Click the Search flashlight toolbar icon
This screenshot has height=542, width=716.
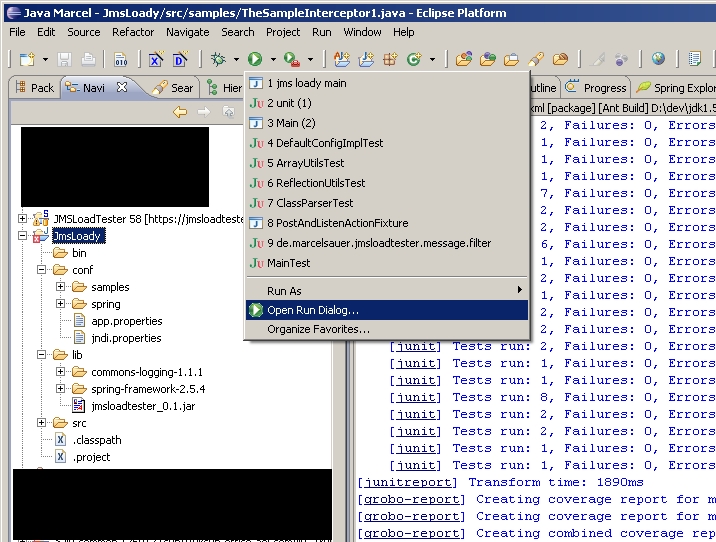536,59
